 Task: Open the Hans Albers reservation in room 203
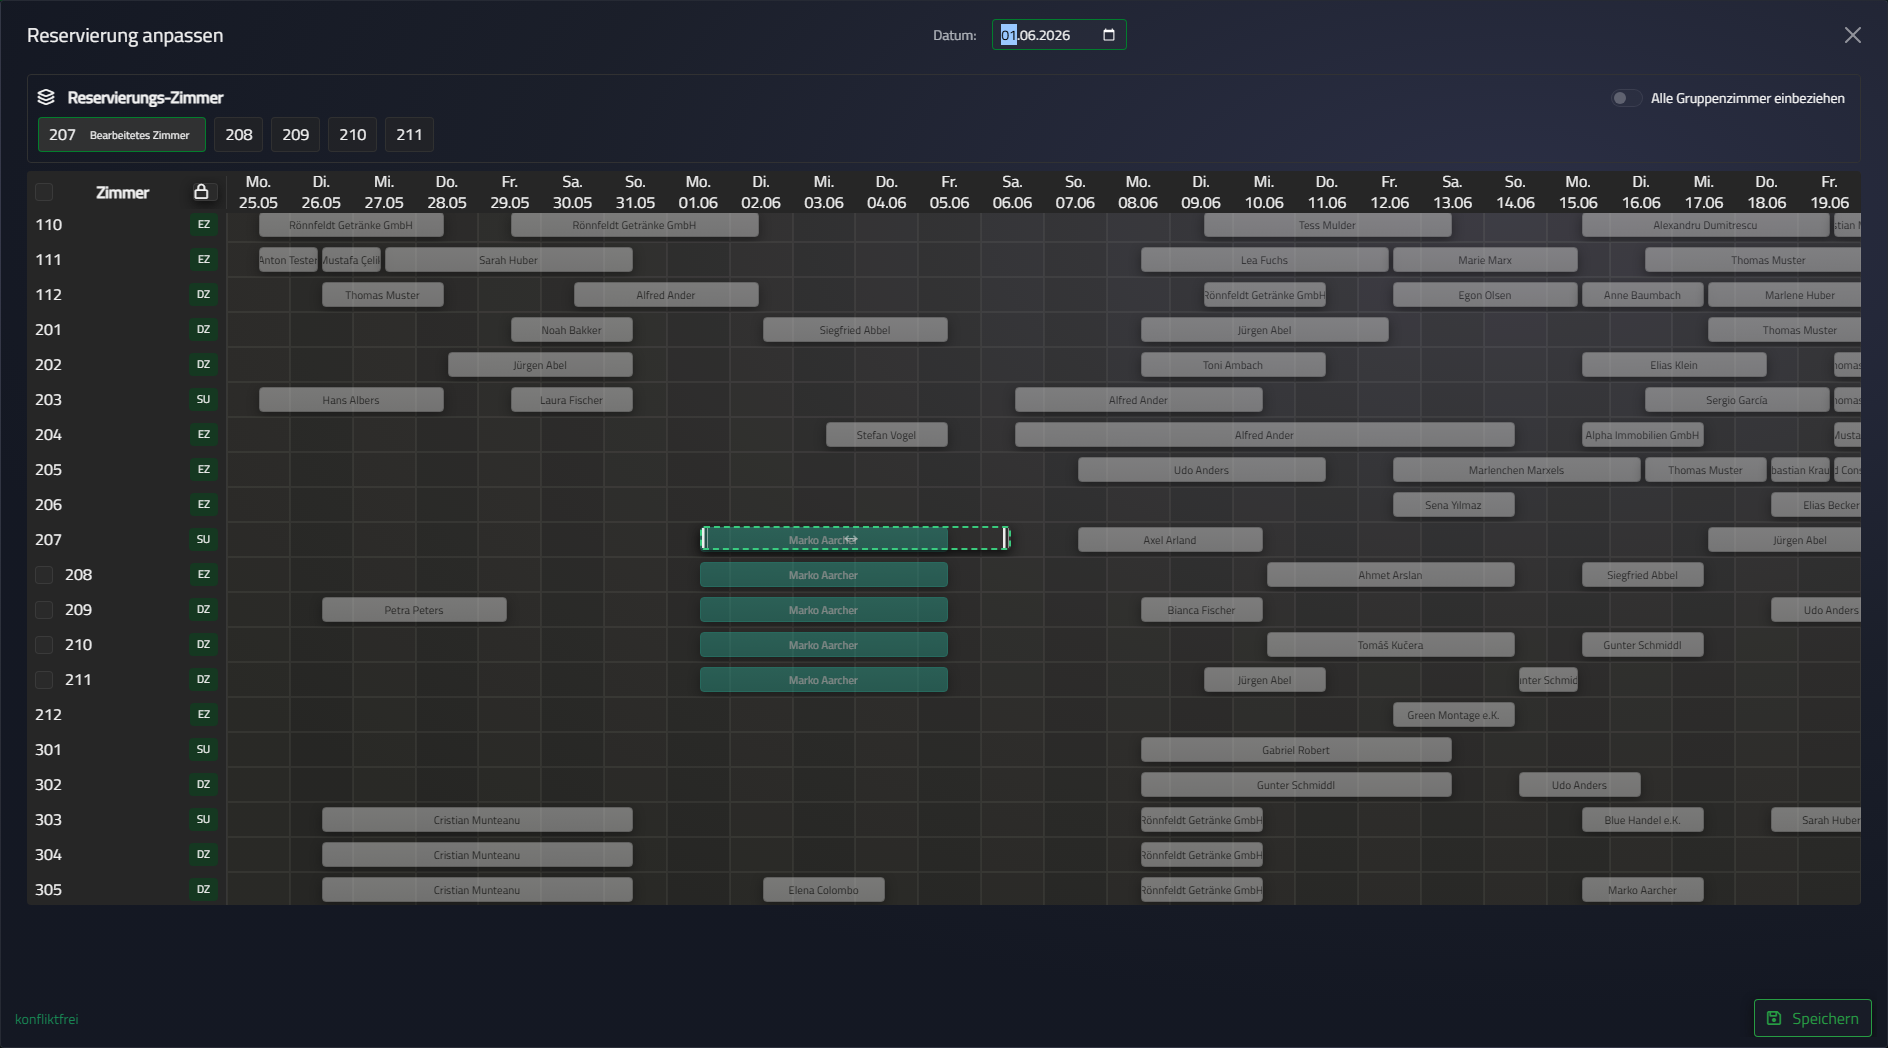(x=351, y=400)
